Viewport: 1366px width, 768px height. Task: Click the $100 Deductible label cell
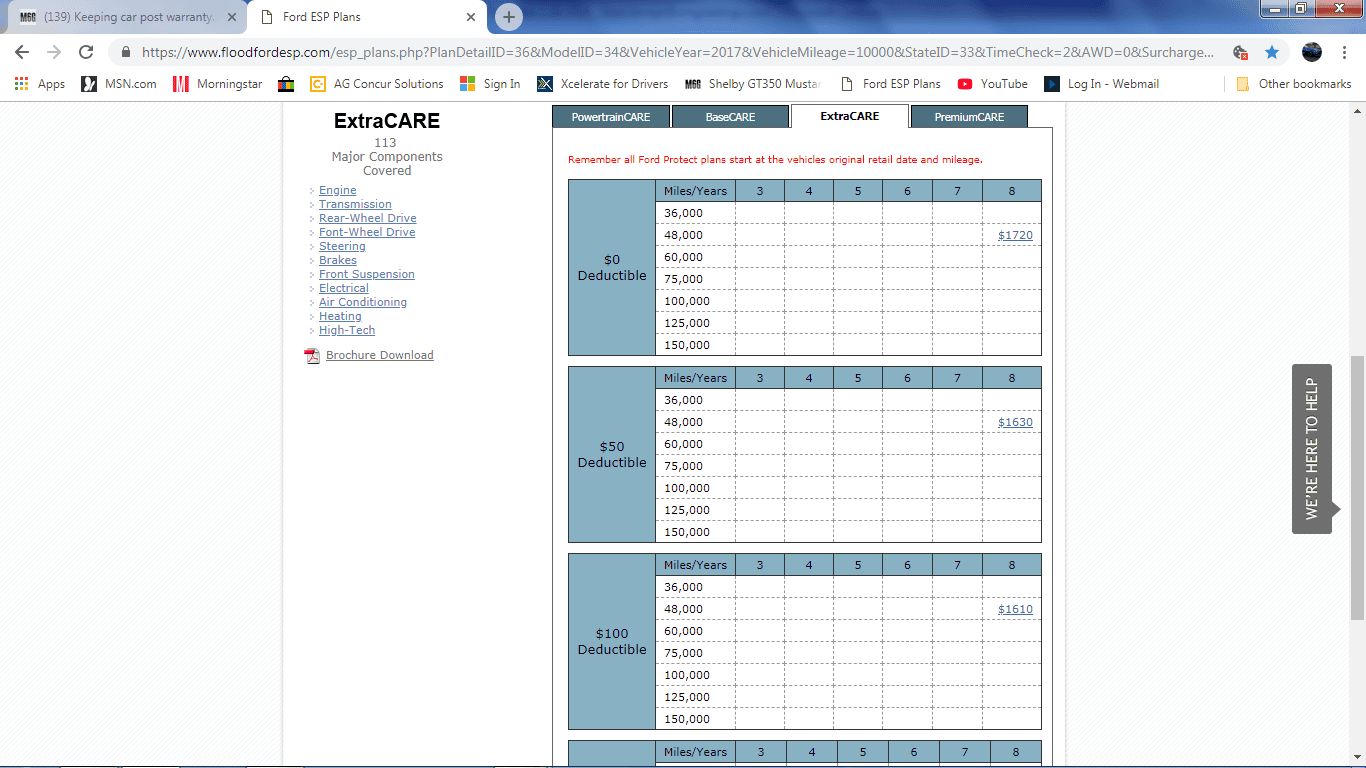pos(612,642)
